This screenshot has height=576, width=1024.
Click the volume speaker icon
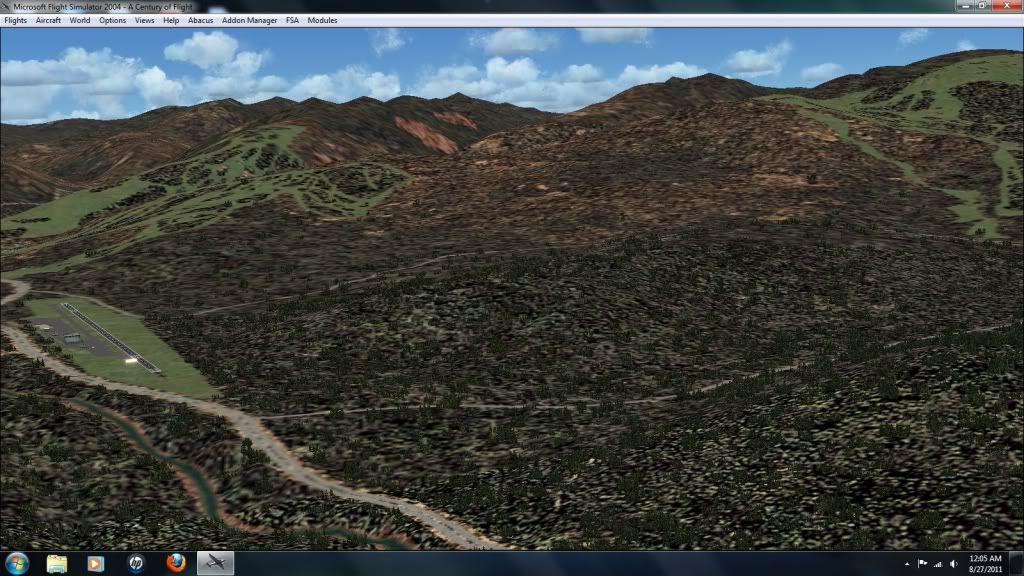click(x=953, y=564)
